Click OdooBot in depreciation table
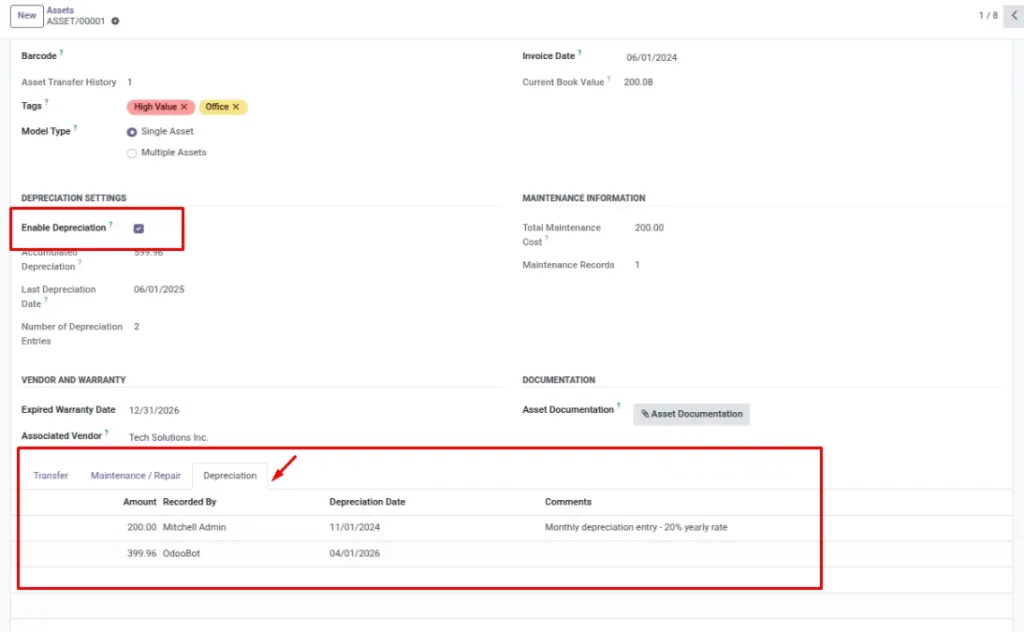The height and width of the screenshot is (632, 1024). [x=182, y=553]
